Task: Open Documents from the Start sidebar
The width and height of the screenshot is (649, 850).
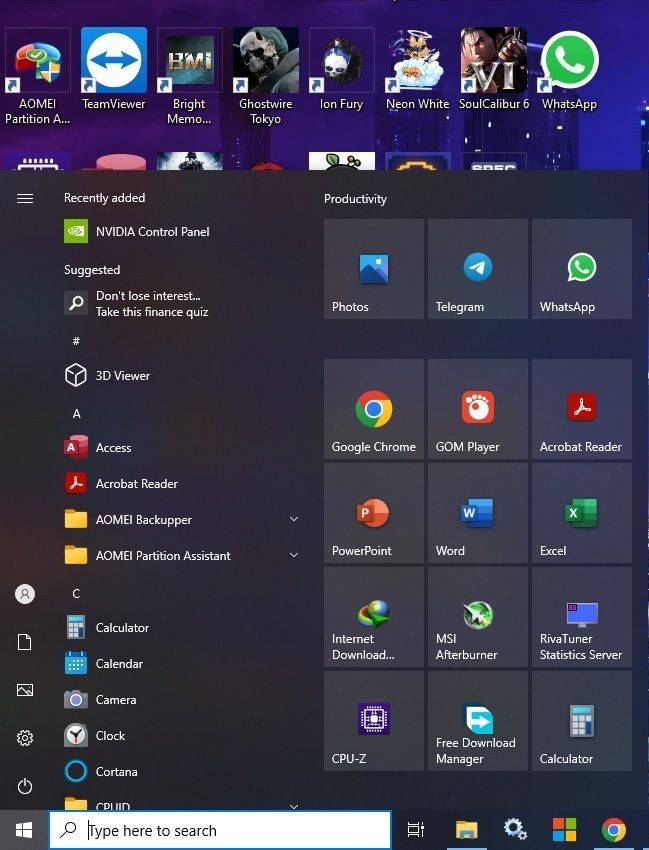Action: [x=25, y=642]
